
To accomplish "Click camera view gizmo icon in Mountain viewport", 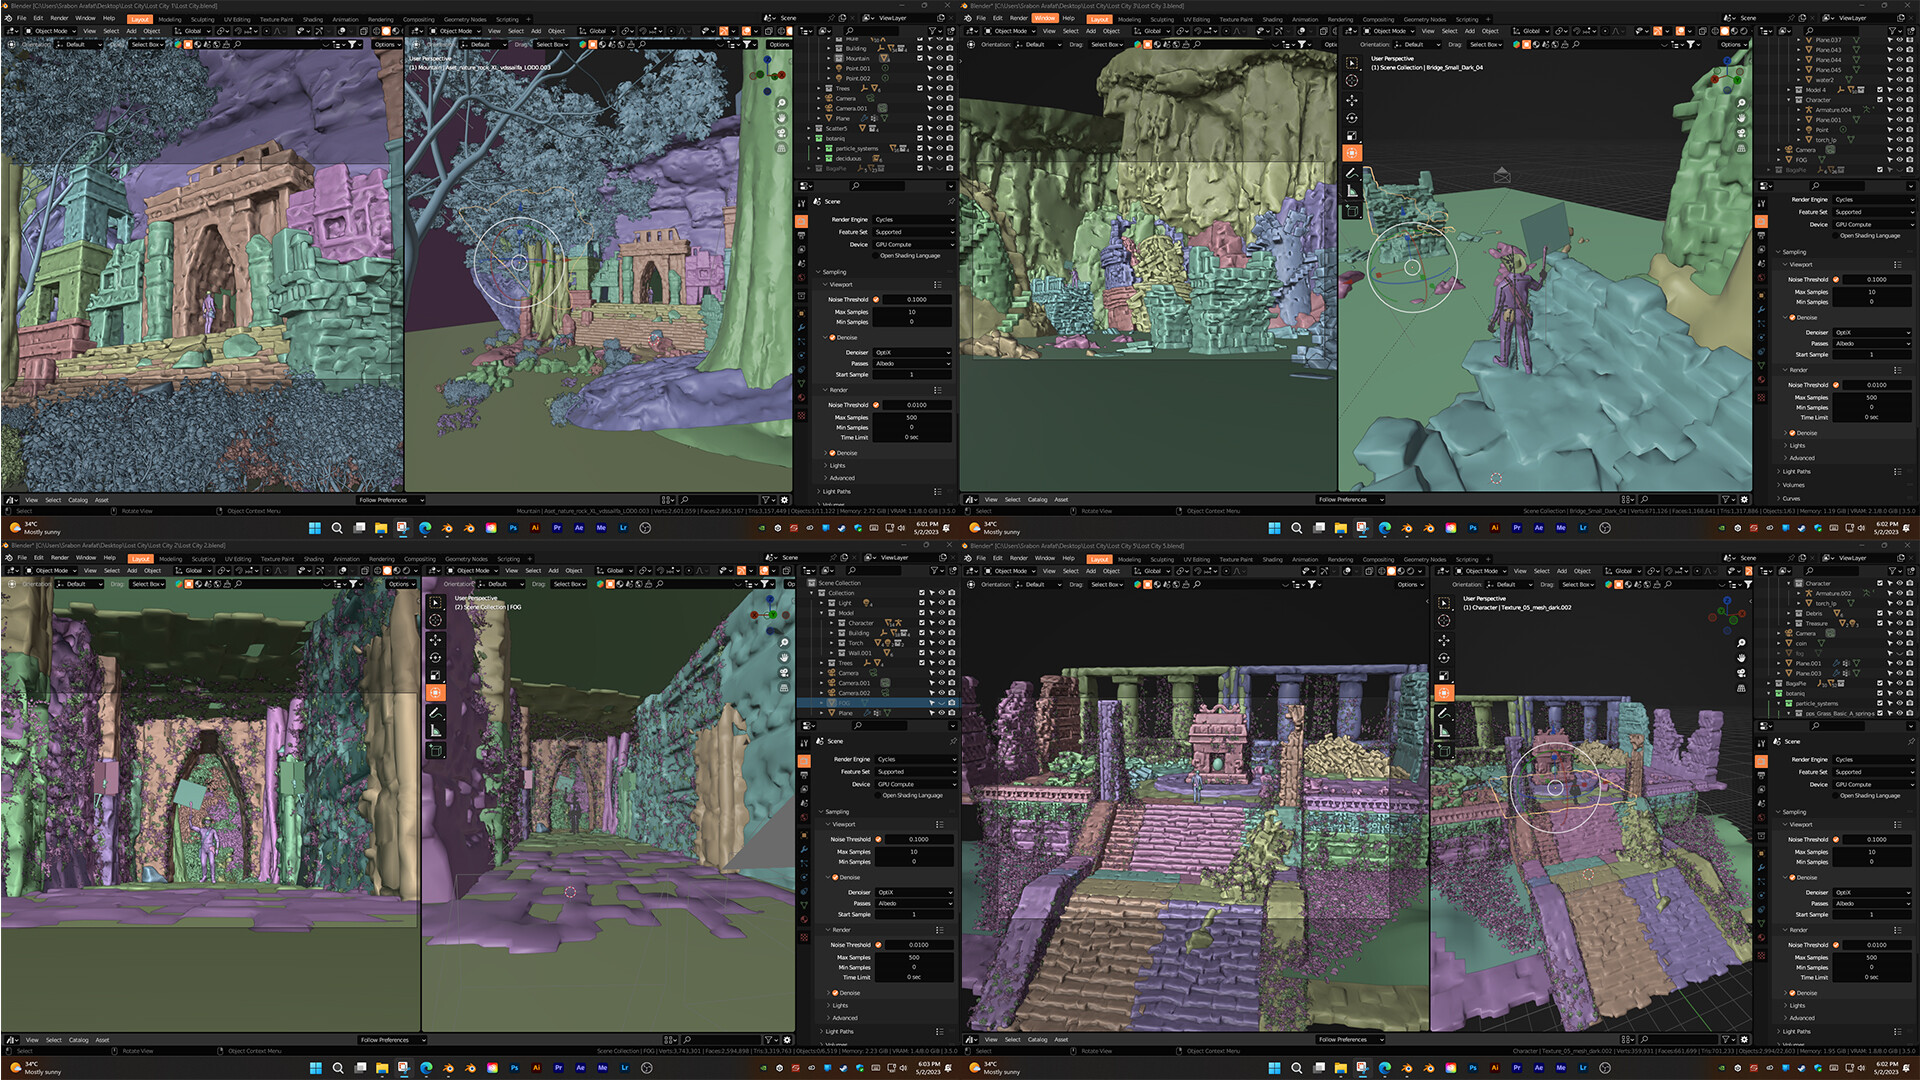I will pos(781,133).
